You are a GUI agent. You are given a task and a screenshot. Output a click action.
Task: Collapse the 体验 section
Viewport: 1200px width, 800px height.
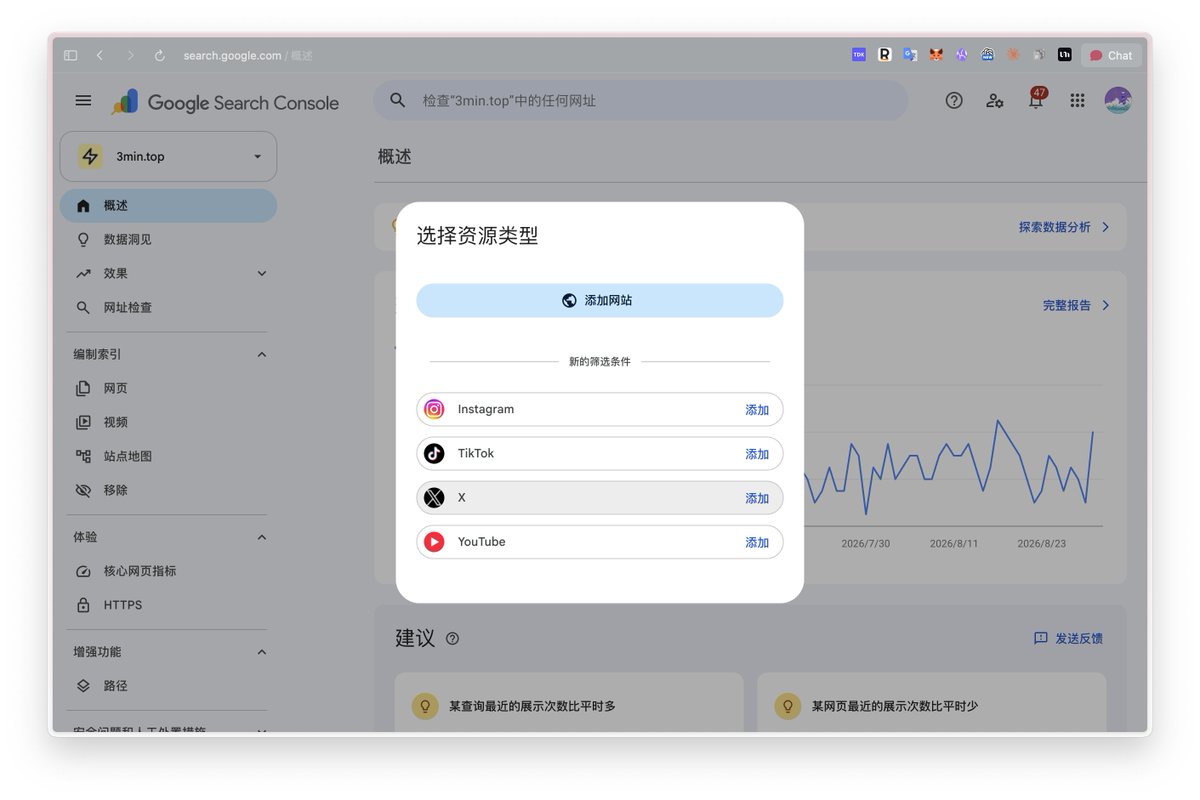point(262,537)
